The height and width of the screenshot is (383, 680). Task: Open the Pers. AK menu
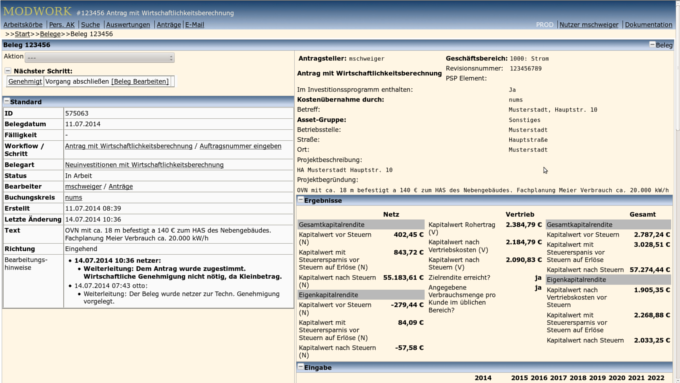click(x=62, y=25)
